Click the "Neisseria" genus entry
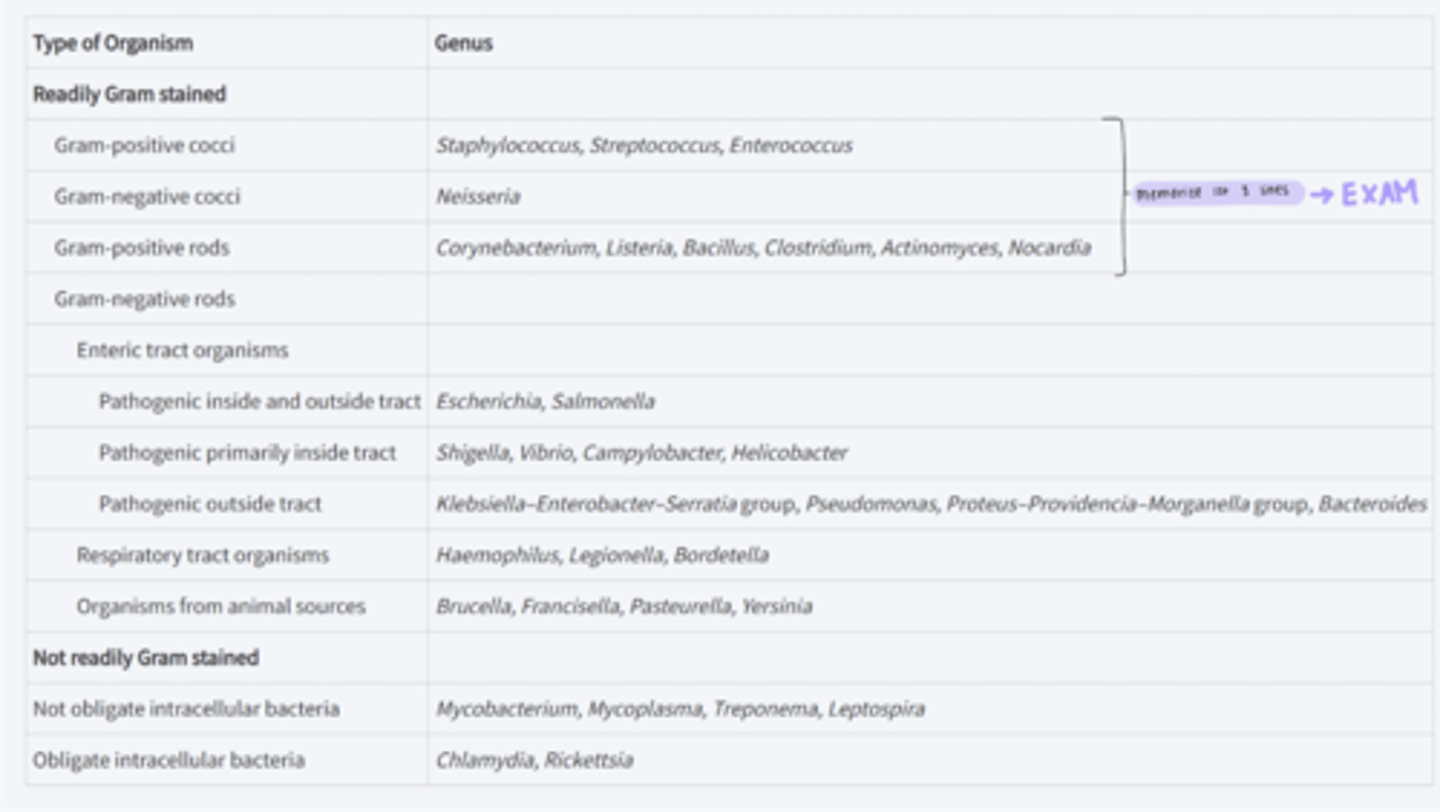Screen dimensions: 1440x812 (x=478, y=196)
